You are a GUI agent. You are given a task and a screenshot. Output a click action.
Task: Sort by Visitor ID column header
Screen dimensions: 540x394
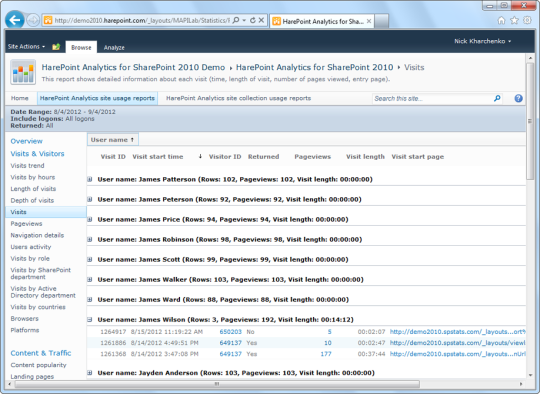click(225, 157)
